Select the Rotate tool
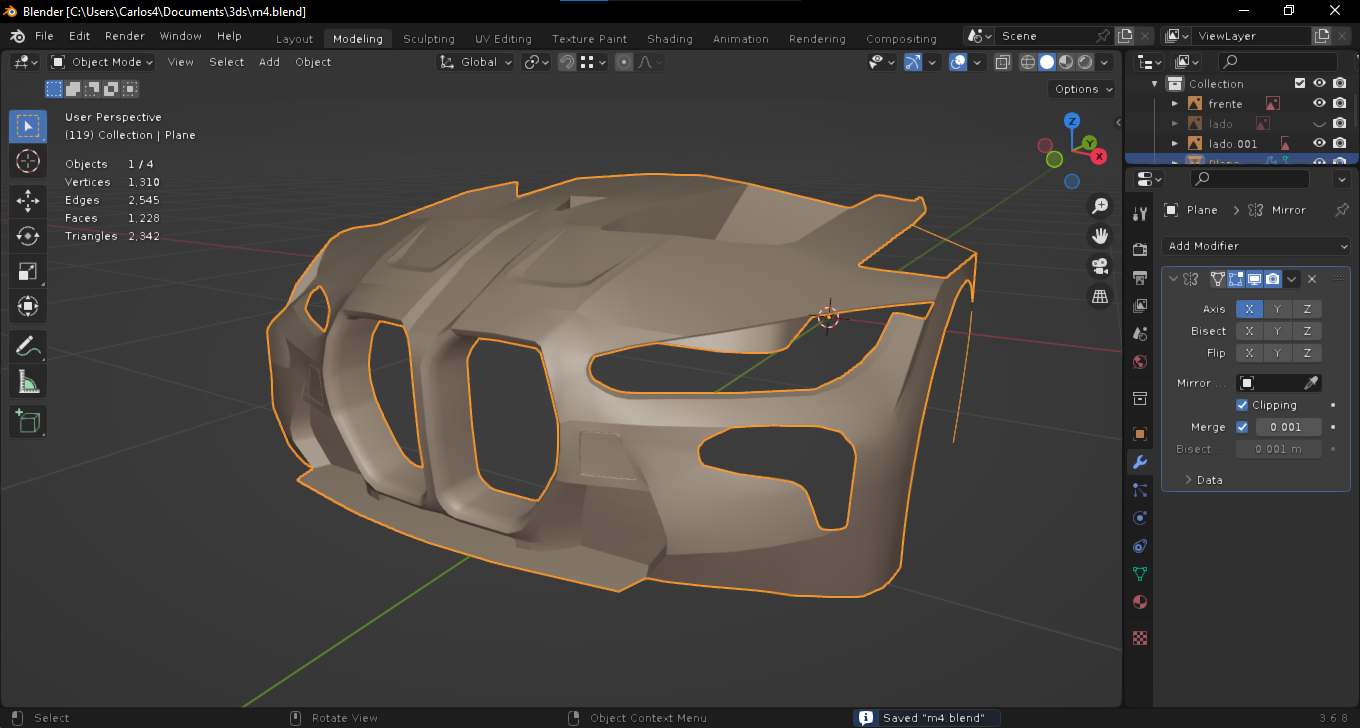Viewport: 1360px width, 728px height. (x=28, y=236)
